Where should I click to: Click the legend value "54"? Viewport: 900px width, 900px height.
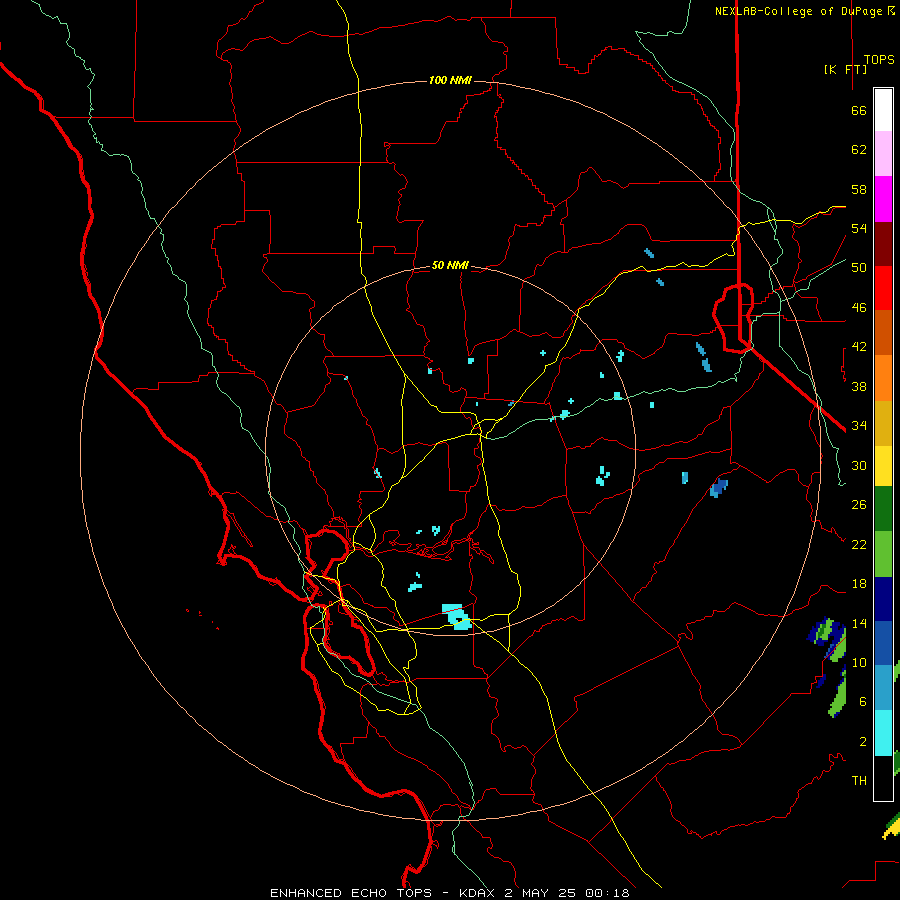click(859, 228)
